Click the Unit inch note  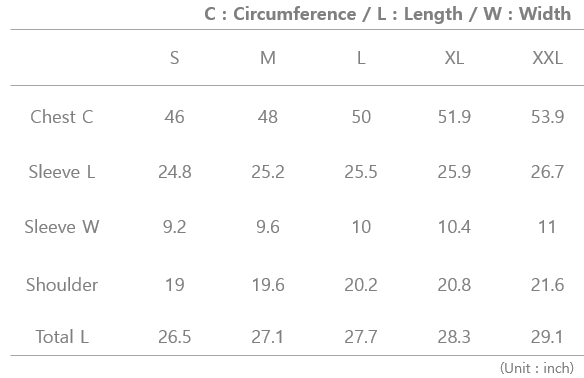(537, 368)
